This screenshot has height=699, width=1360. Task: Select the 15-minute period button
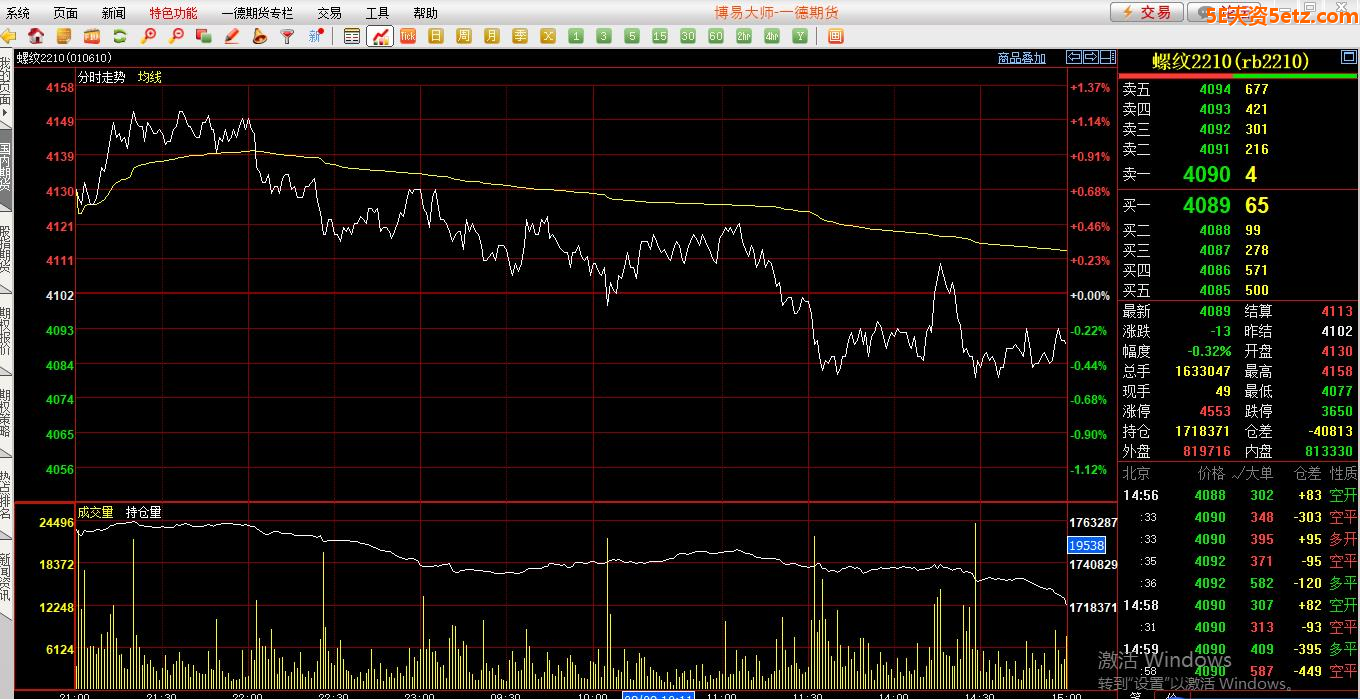click(x=660, y=36)
